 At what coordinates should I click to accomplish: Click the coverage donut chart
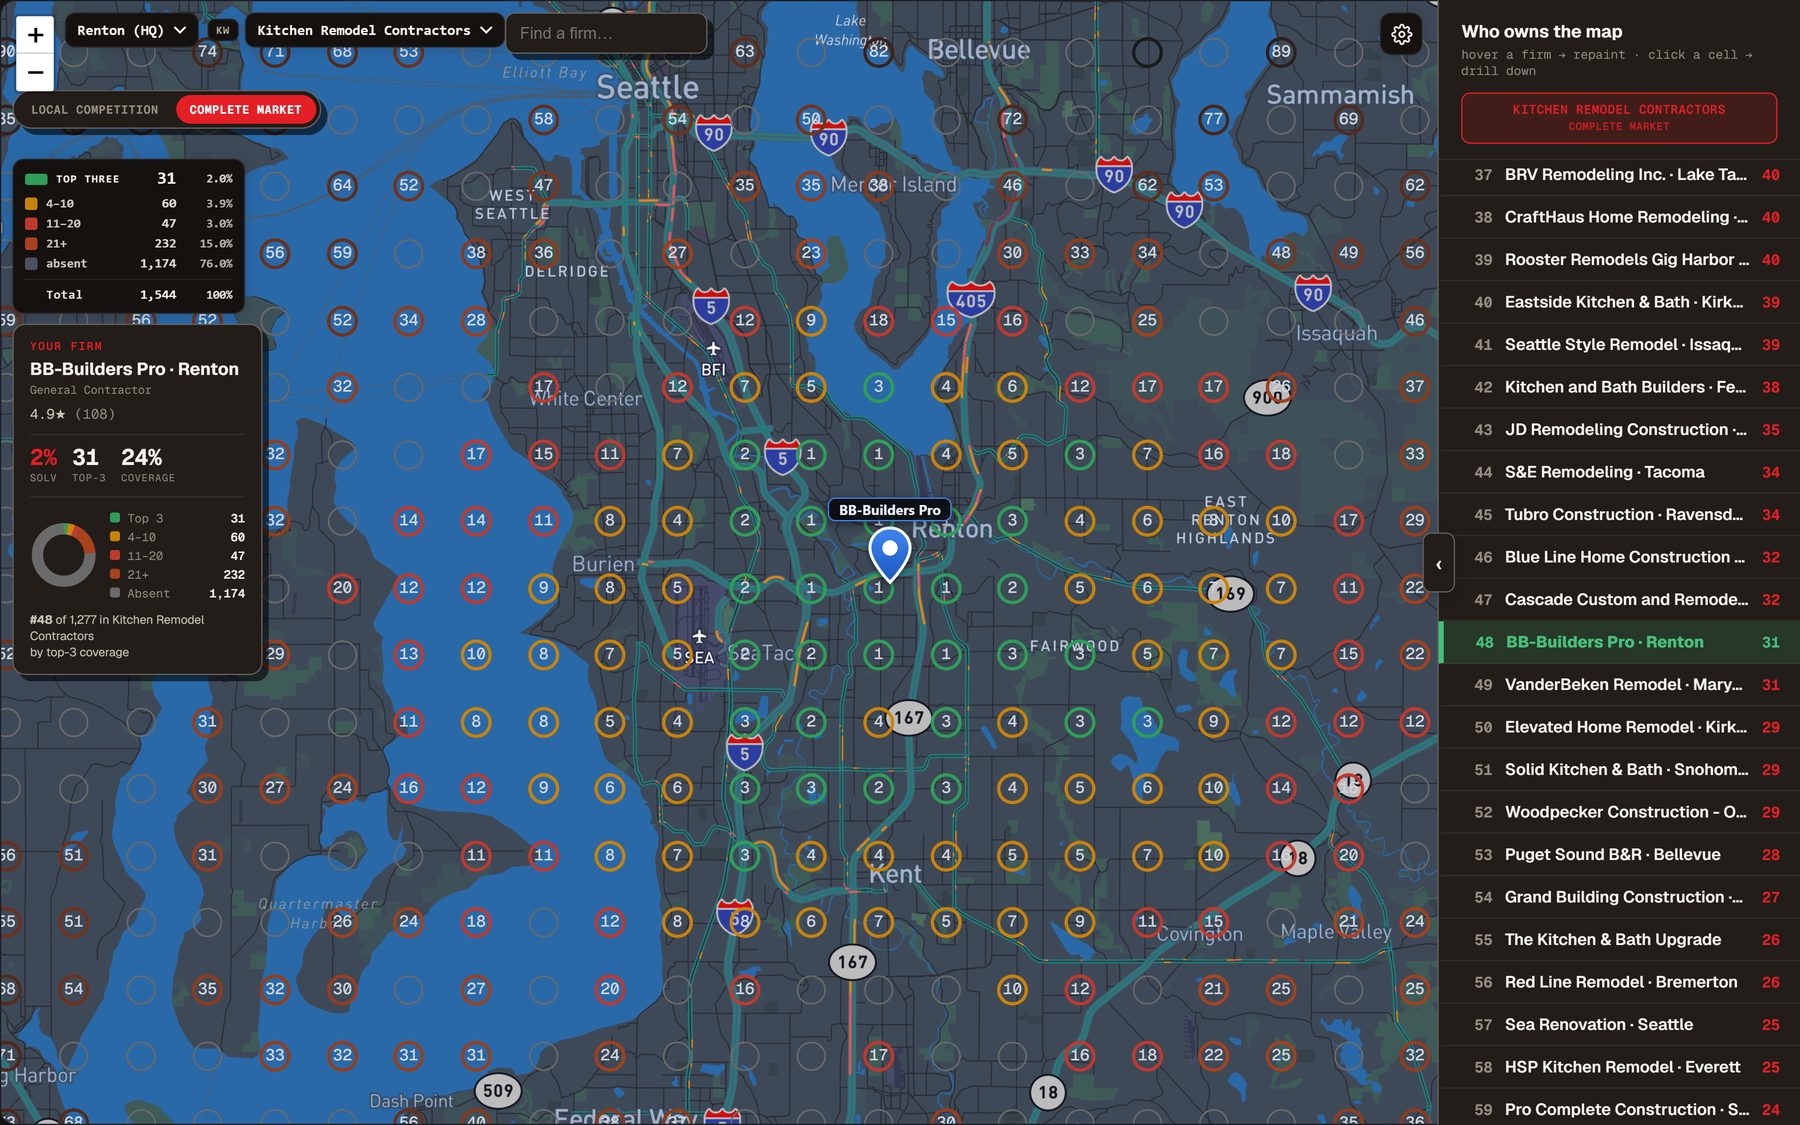pyautogui.click(x=64, y=555)
